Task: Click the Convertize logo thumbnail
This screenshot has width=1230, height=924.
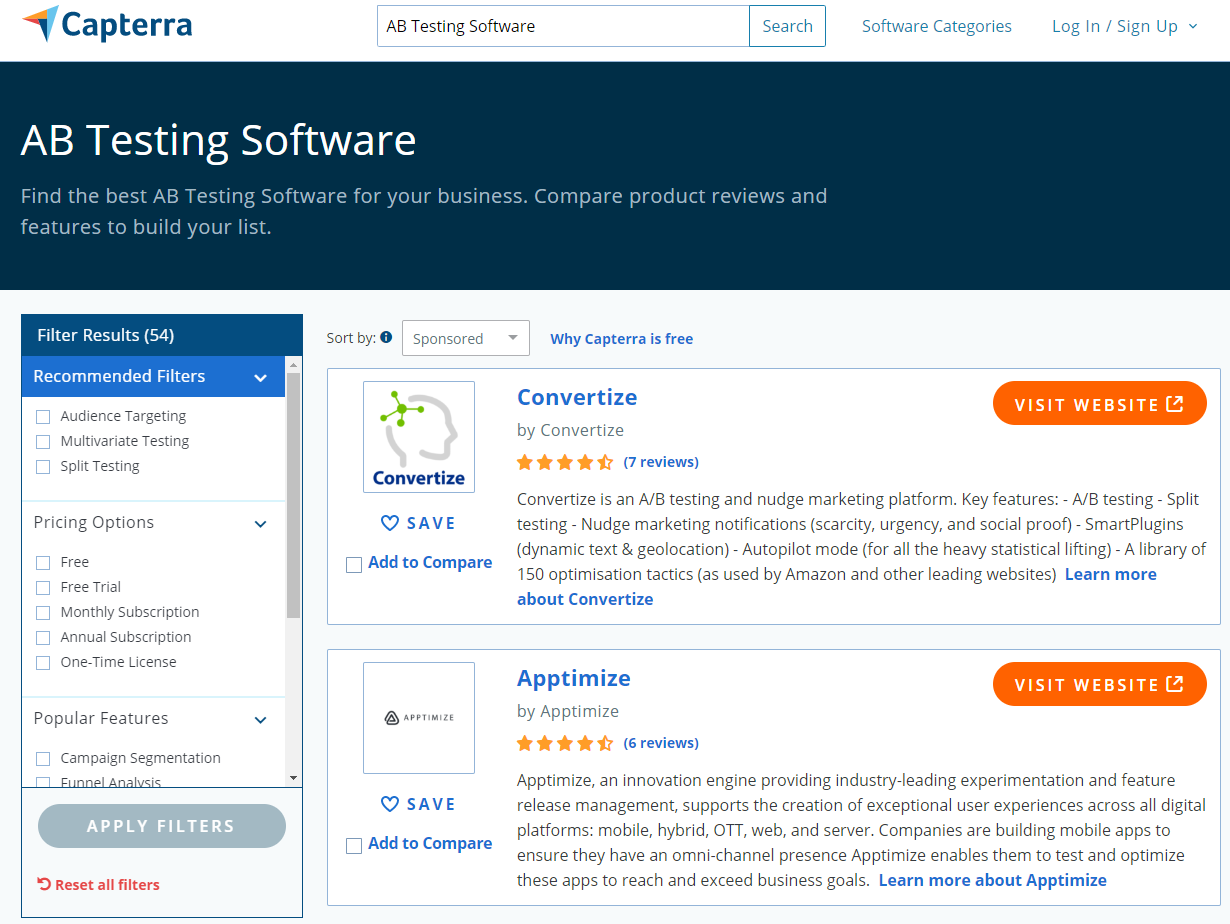Action: click(x=419, y=437)
